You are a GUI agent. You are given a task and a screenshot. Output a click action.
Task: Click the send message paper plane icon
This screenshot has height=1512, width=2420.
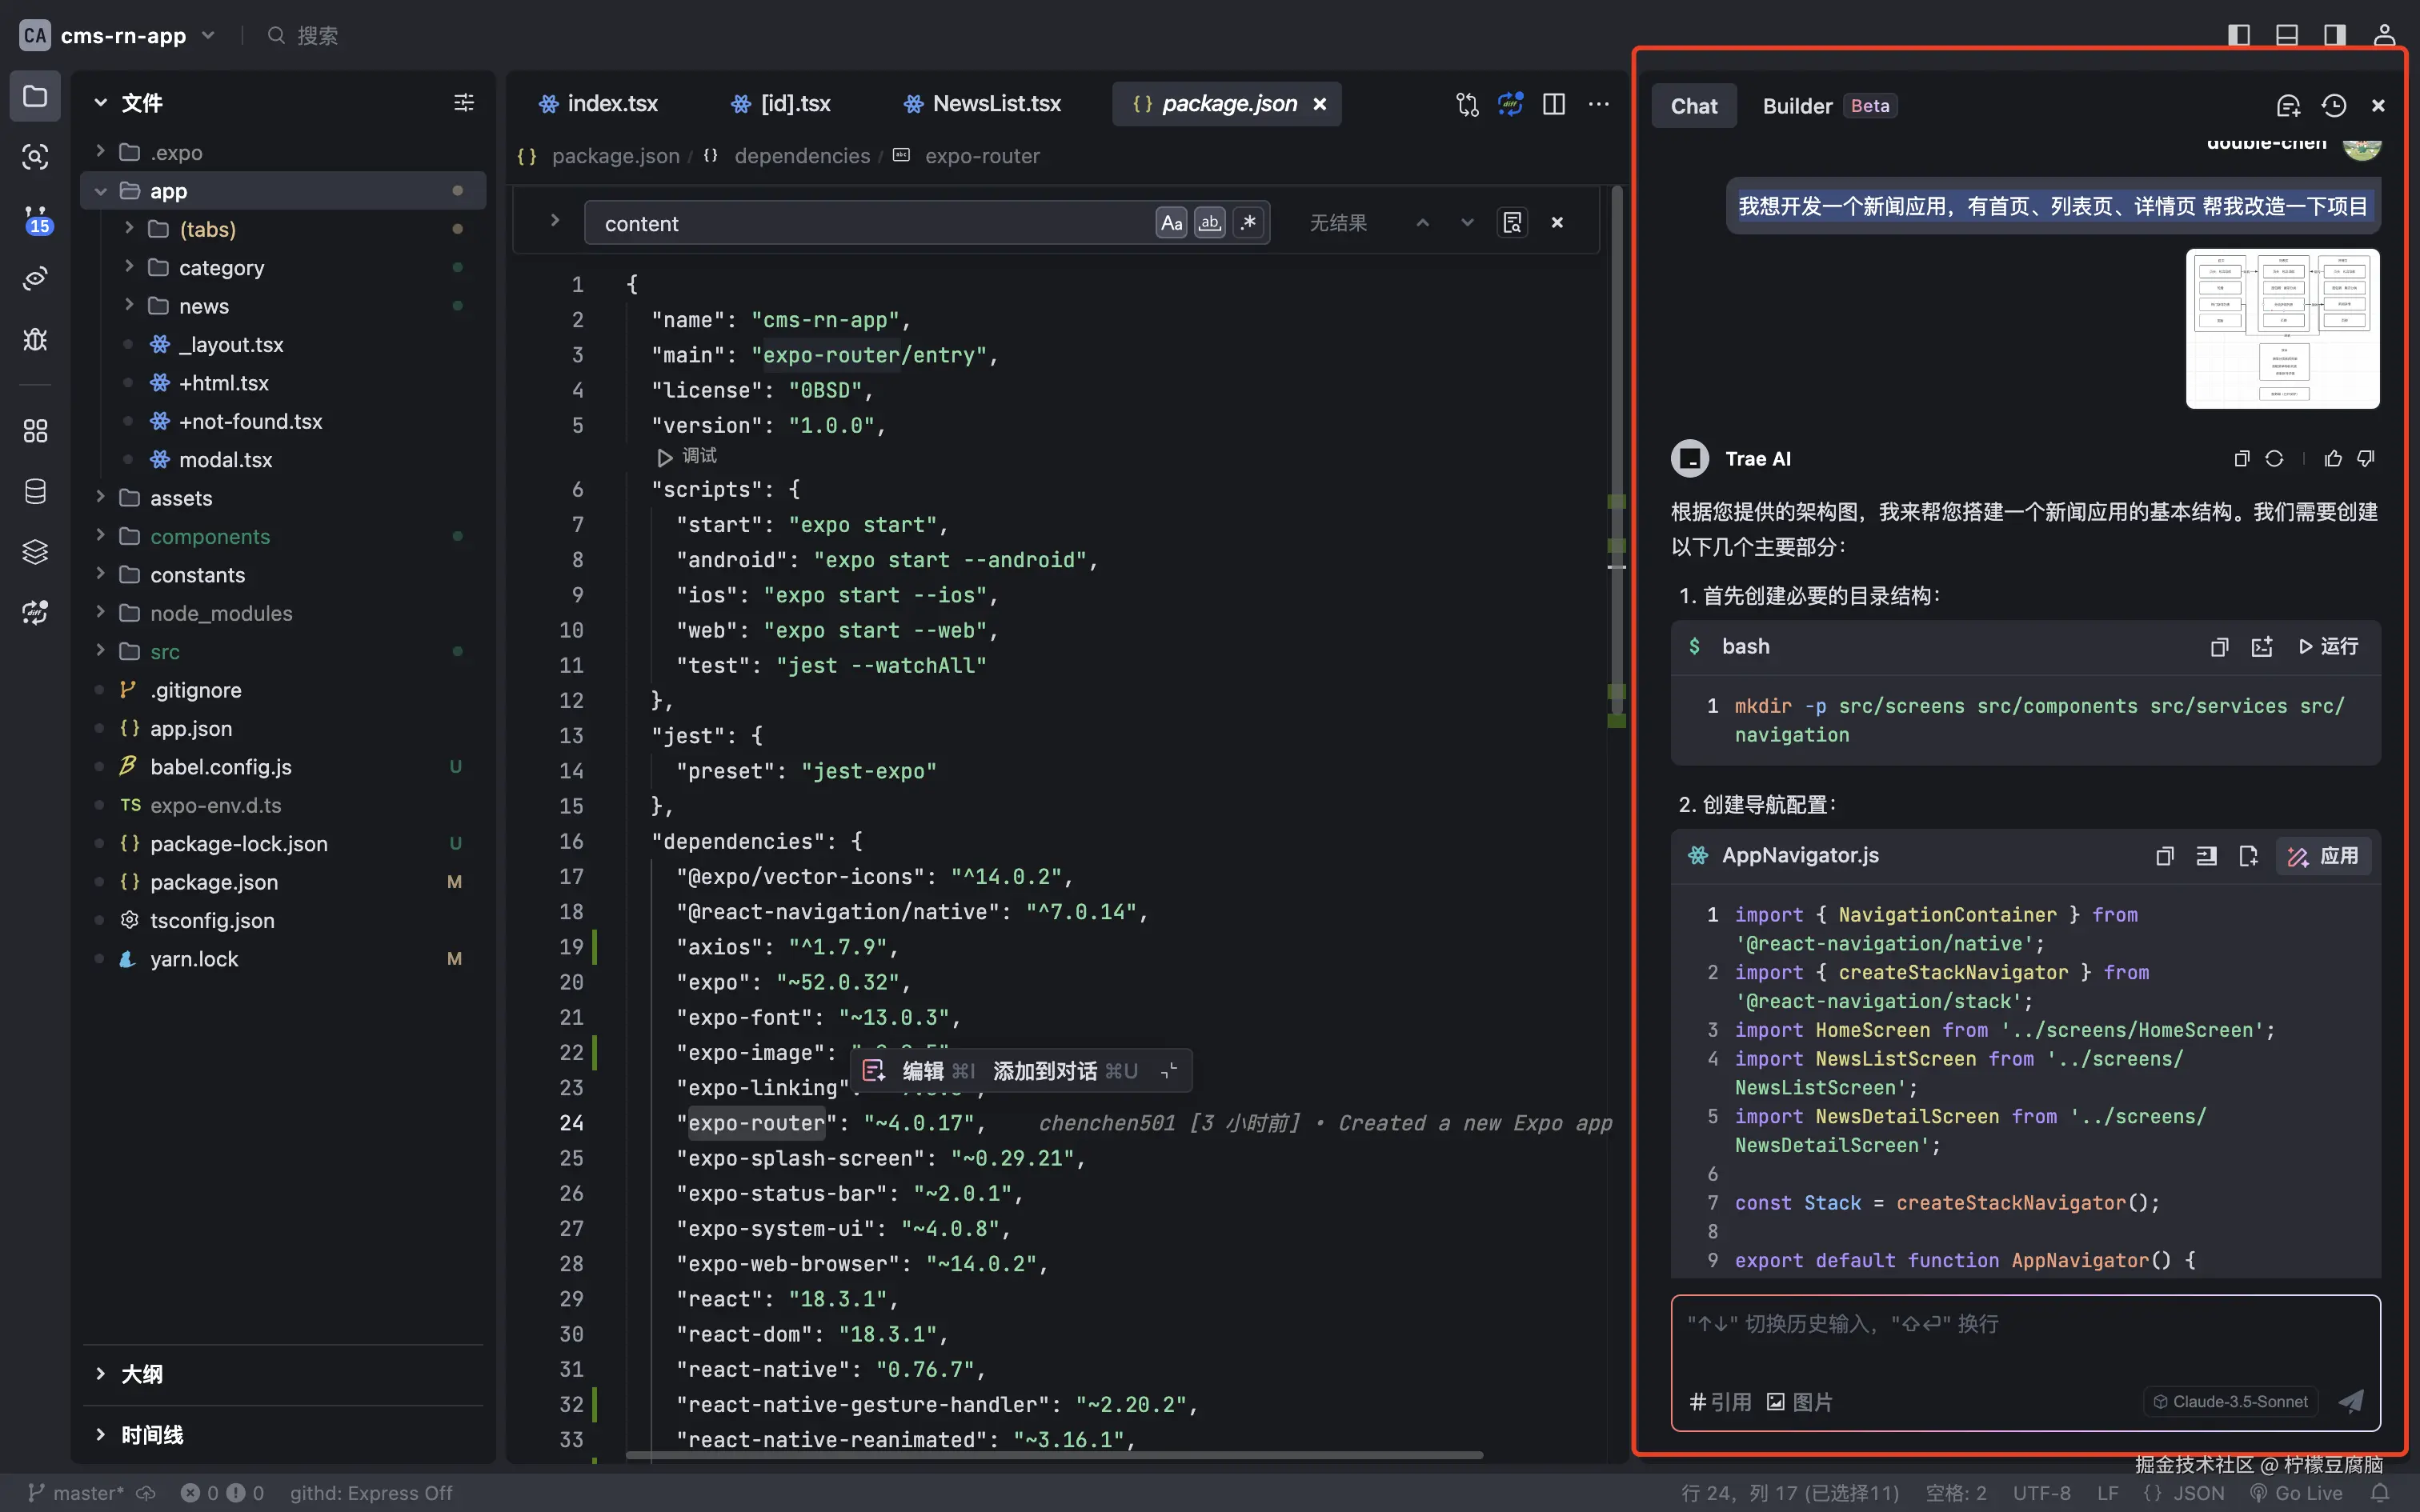pos(2351,1401)
